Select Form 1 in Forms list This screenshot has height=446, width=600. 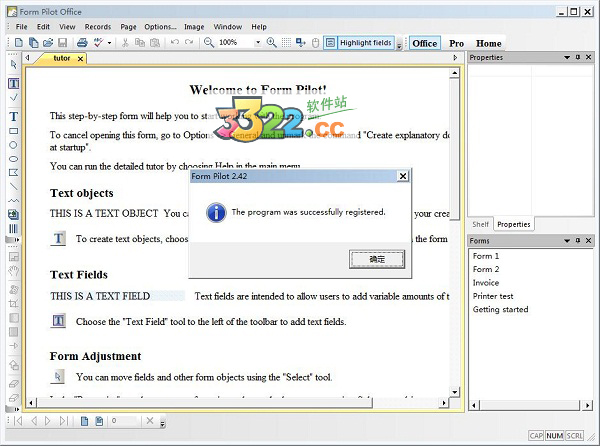point(486,256)
